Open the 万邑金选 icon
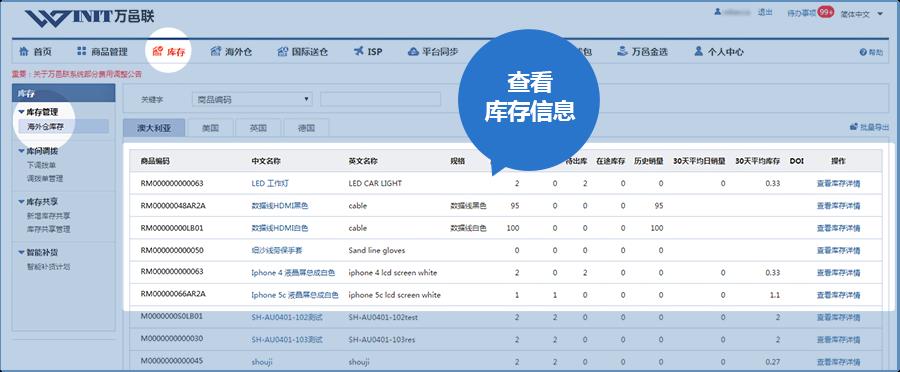 pos(622,52)
